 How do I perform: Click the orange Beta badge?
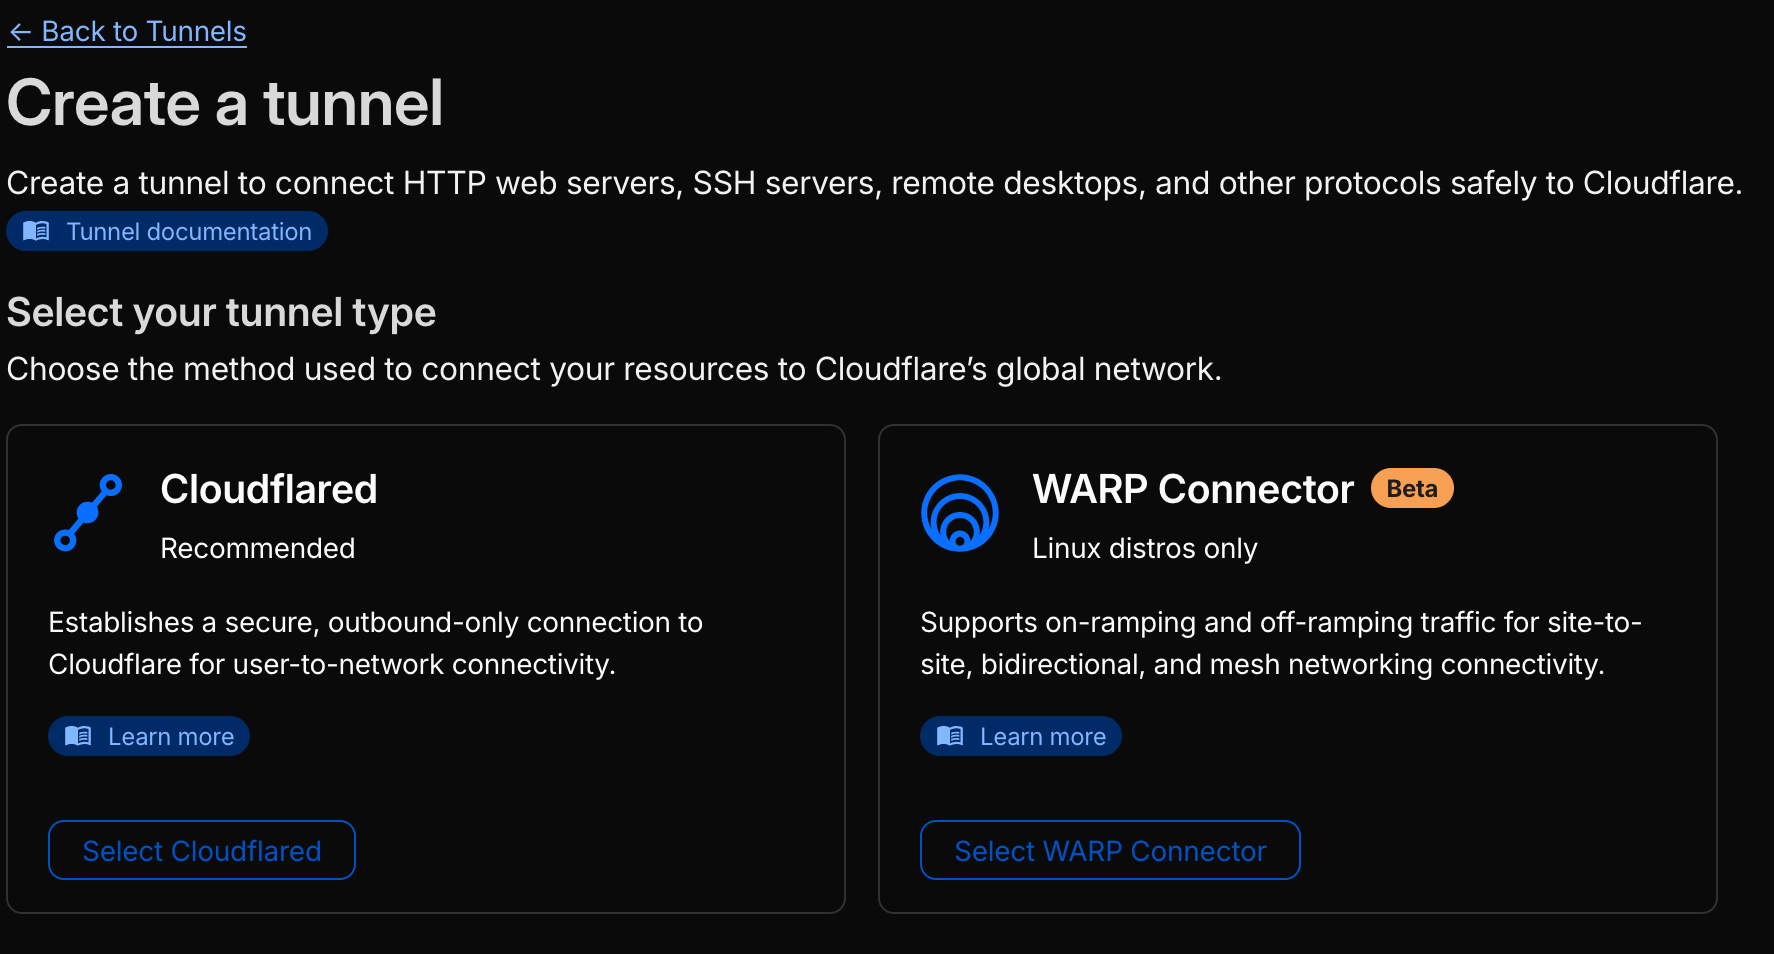(1411, 489)
